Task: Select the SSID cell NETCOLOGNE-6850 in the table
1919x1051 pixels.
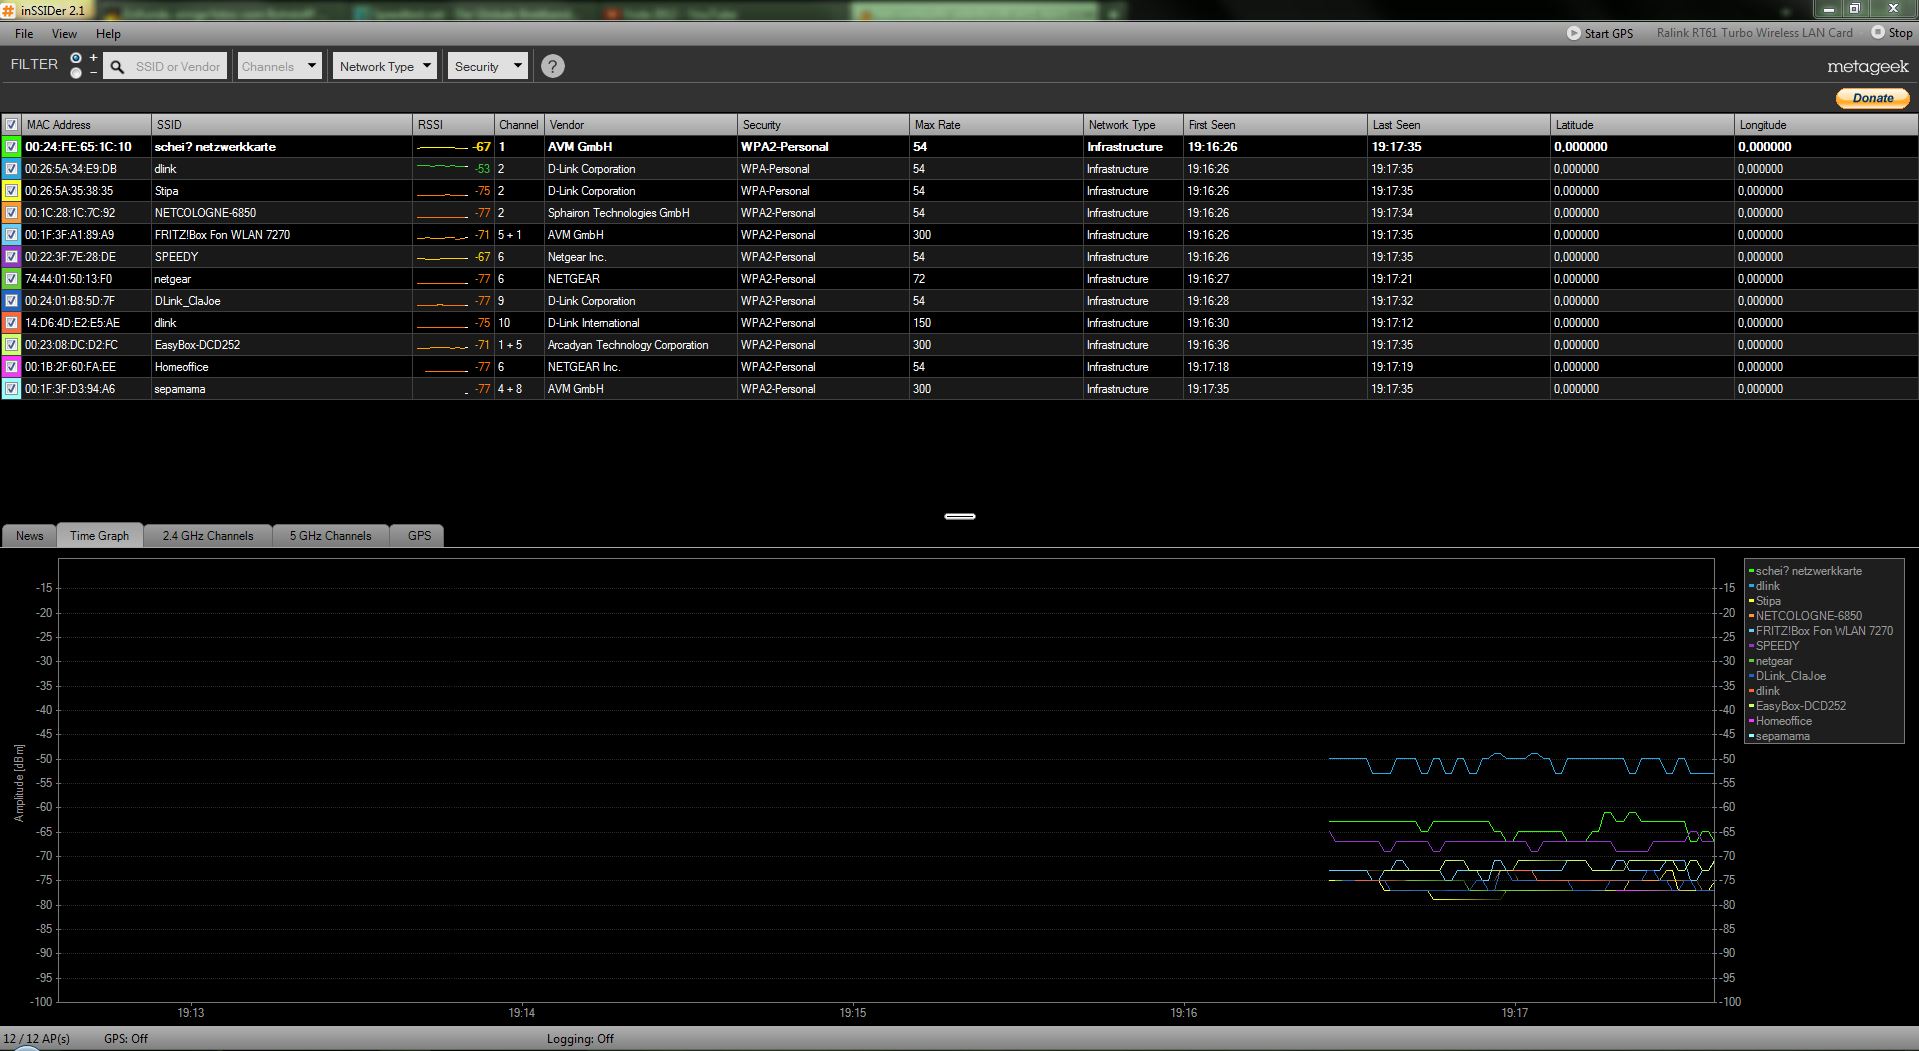Action: (x=205, y=213)
